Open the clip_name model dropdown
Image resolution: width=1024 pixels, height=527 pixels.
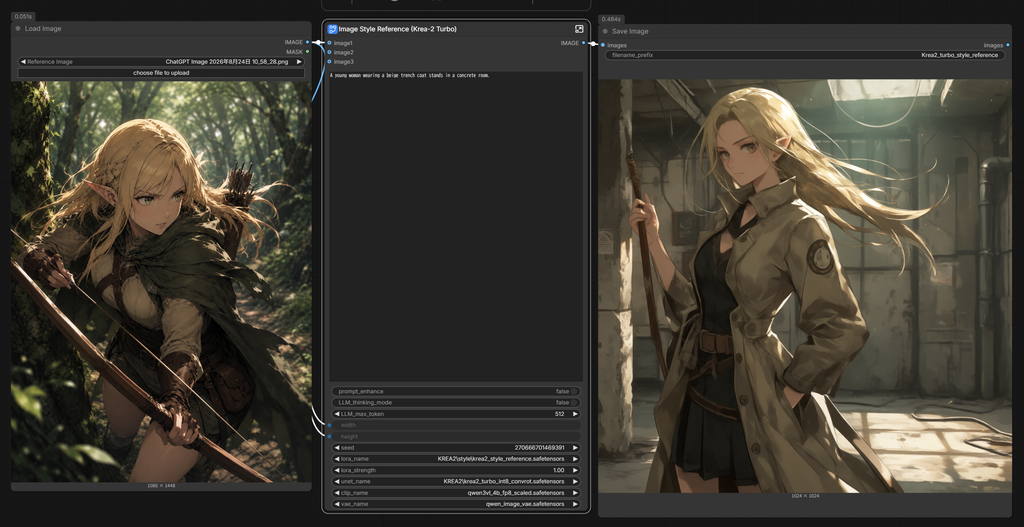click(x=456, y=493)
